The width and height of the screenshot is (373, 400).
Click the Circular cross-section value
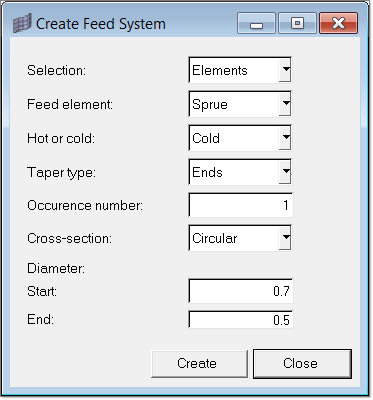coord(215,238)
